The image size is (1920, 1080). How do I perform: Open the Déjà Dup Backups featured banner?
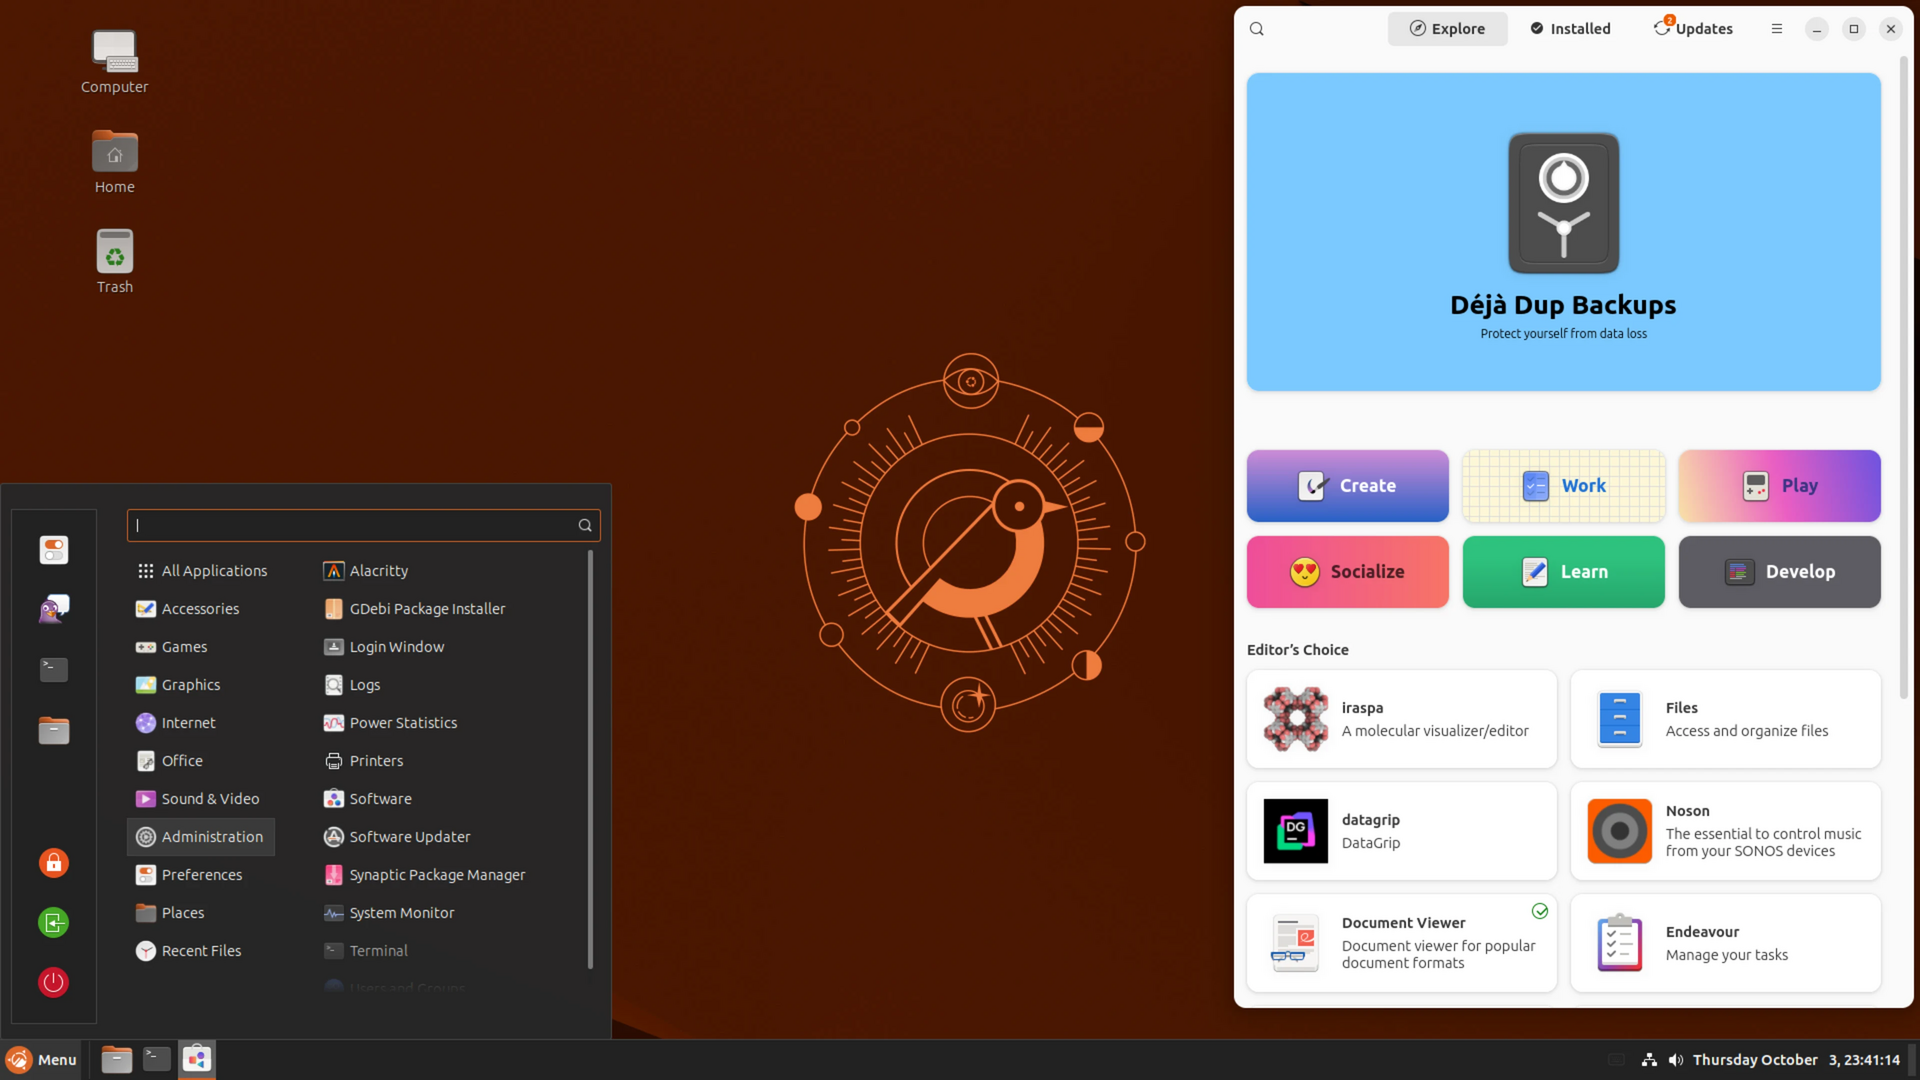(1563, 232)
